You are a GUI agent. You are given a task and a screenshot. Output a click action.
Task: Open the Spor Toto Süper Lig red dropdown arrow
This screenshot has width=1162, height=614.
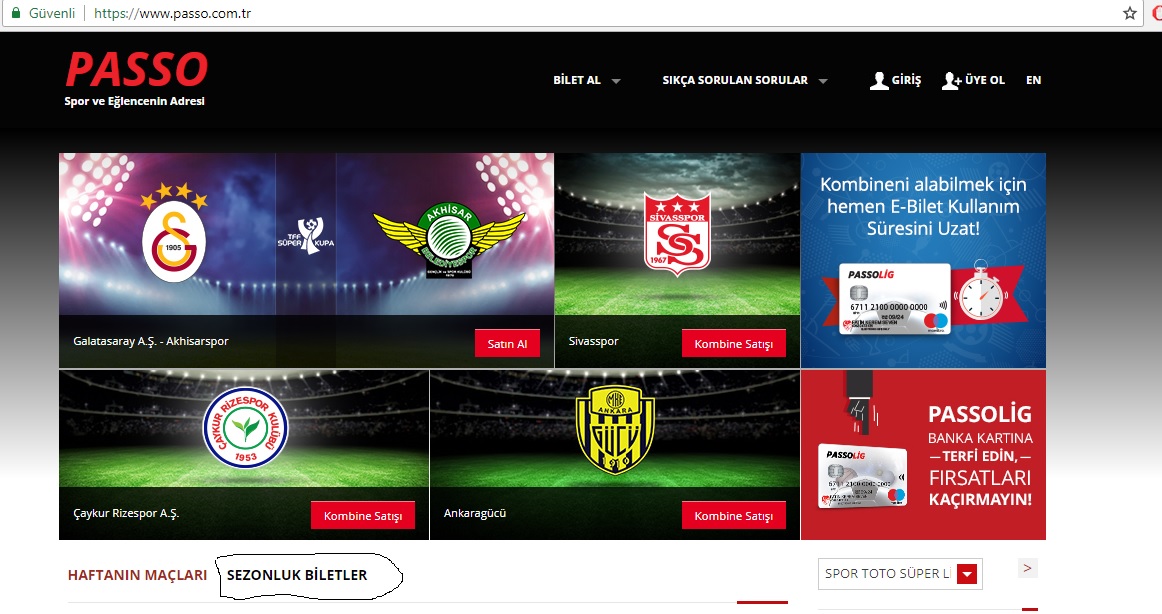[967, 574]
